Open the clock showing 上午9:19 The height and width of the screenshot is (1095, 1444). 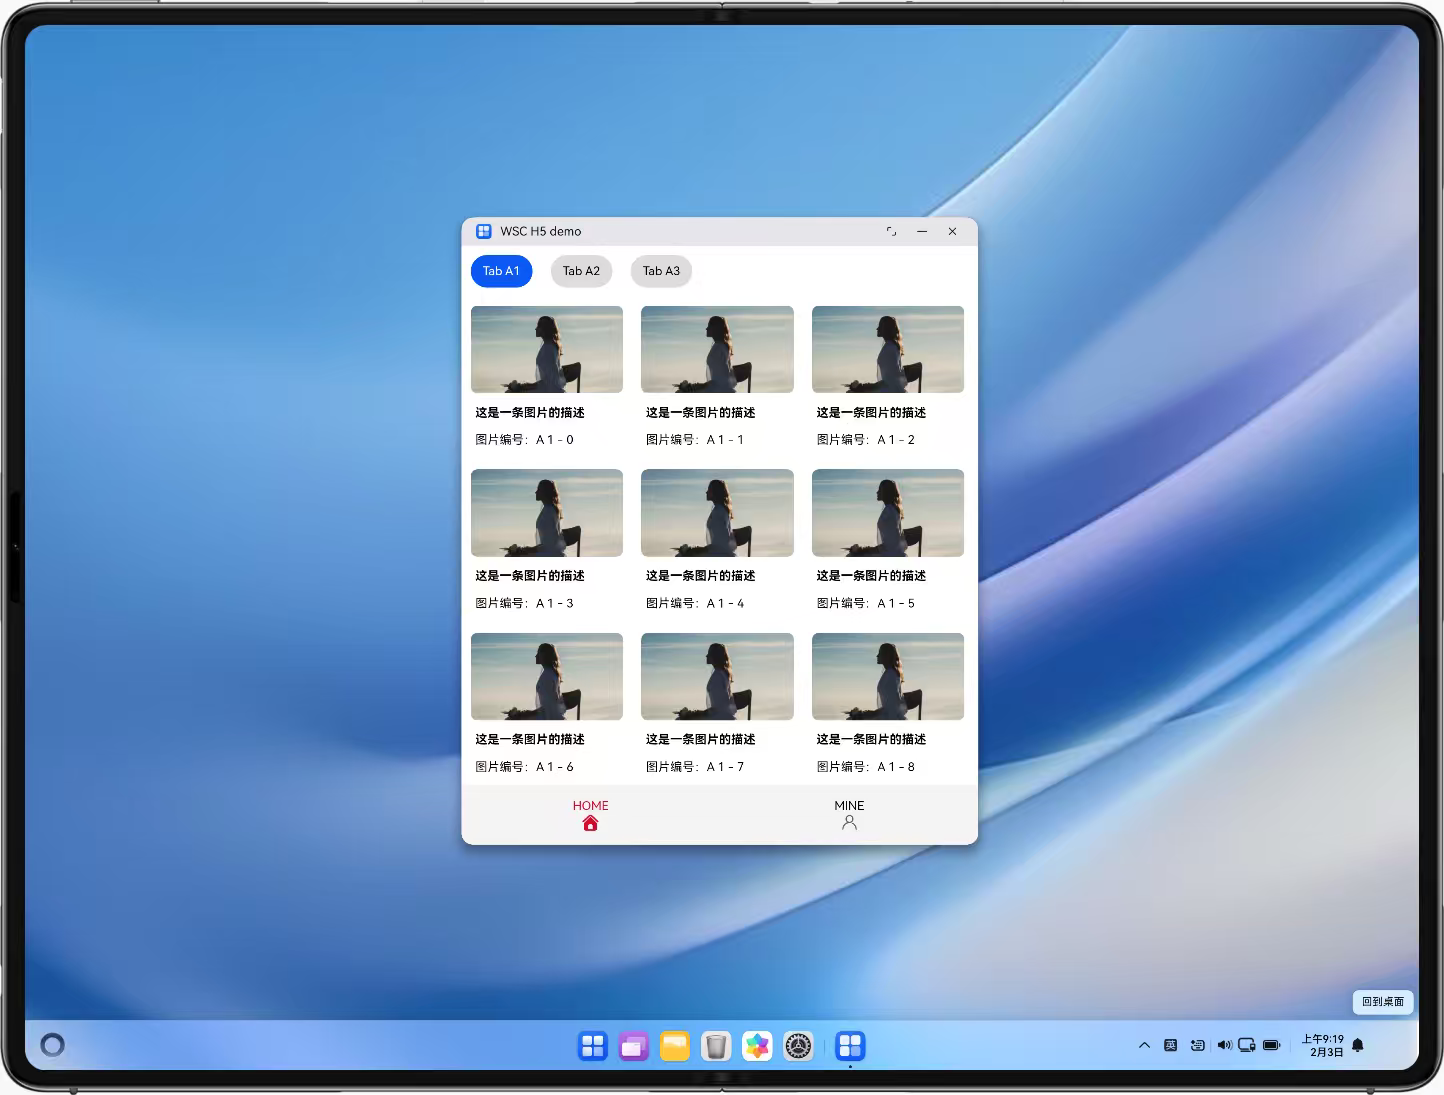[1324, 1045]
